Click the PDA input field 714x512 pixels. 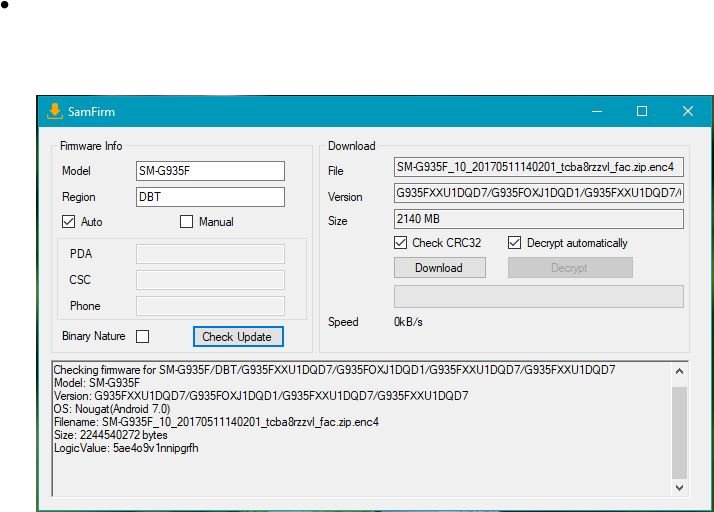click(x=210, y=254)
